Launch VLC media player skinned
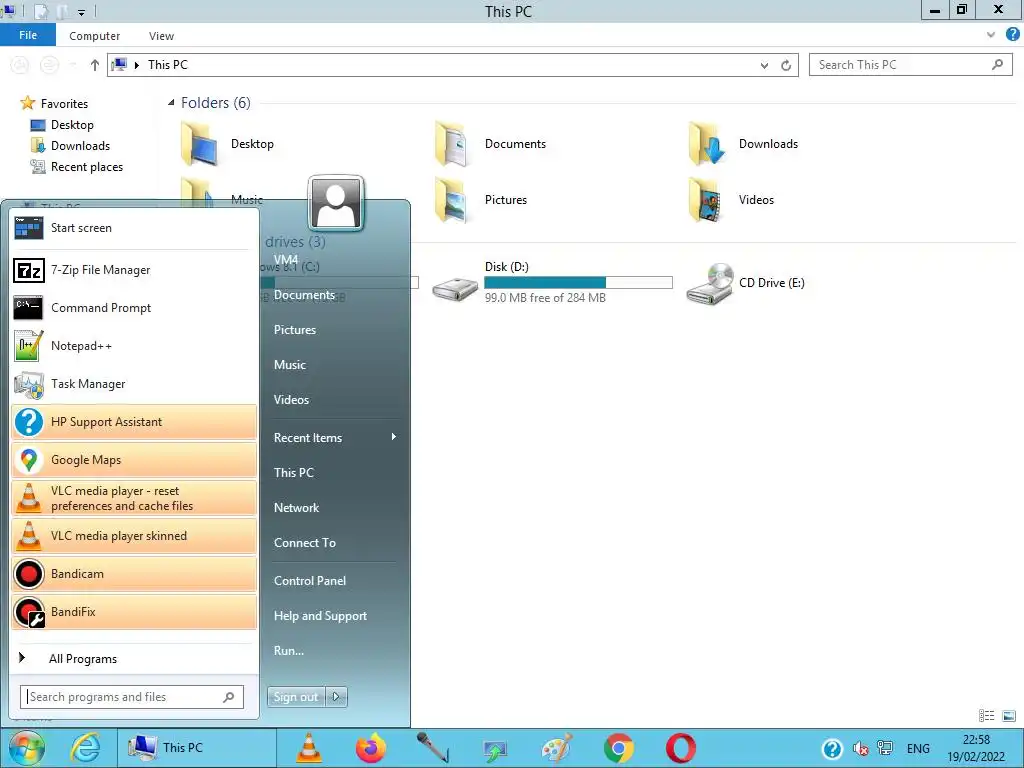The width and height of the screenshot is (1024, 768). coord(134,536)
